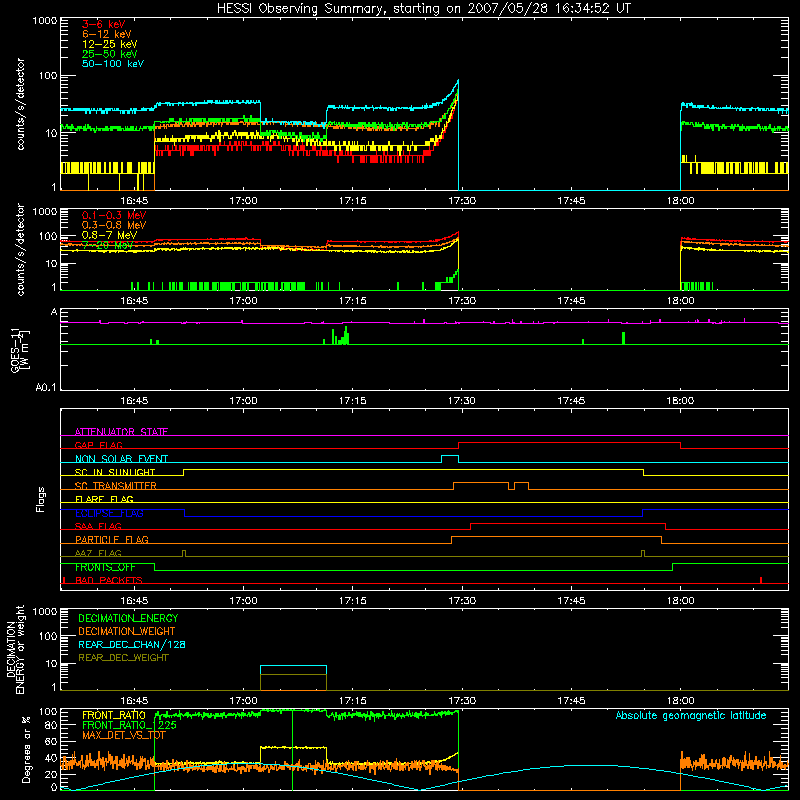
Task: Click the PARTICLE_FLAG label
Action: [x=112, y=539]
